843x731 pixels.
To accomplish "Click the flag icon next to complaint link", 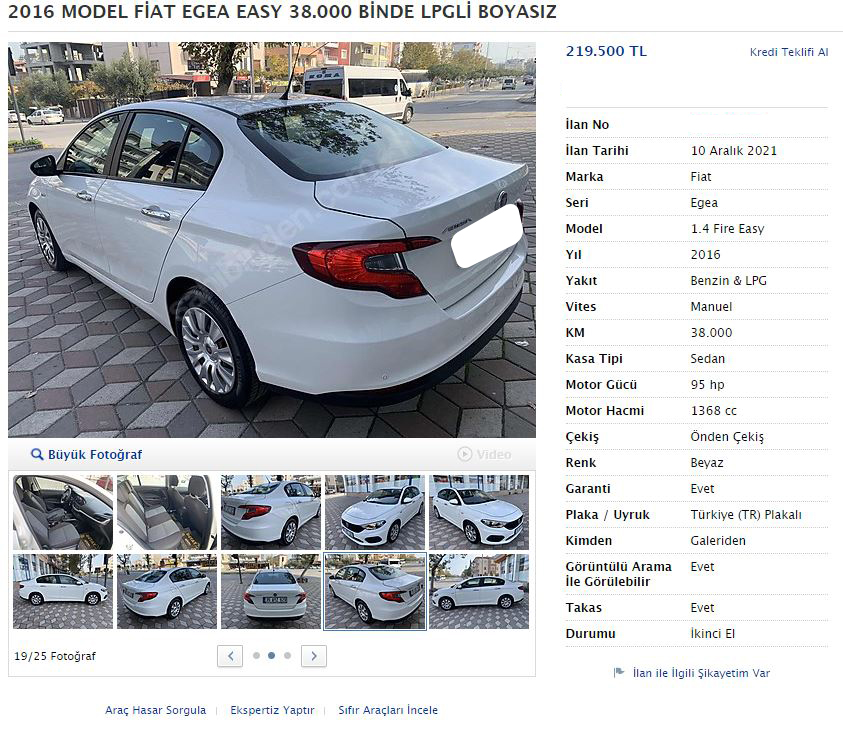I will (619, 672).
